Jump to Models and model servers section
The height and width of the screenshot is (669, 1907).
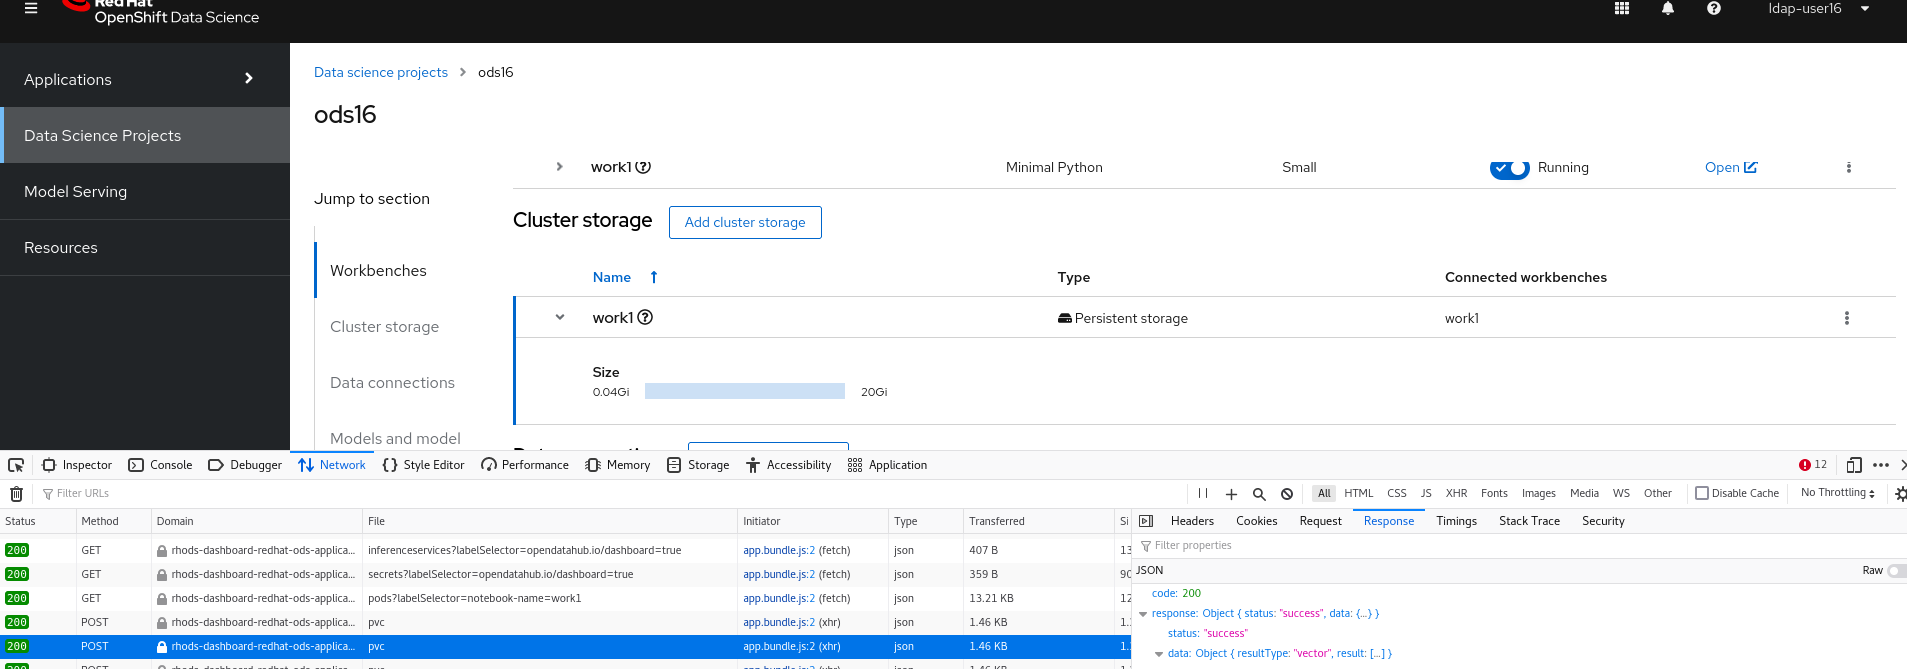pyautogui.click(x=395, y=438)
